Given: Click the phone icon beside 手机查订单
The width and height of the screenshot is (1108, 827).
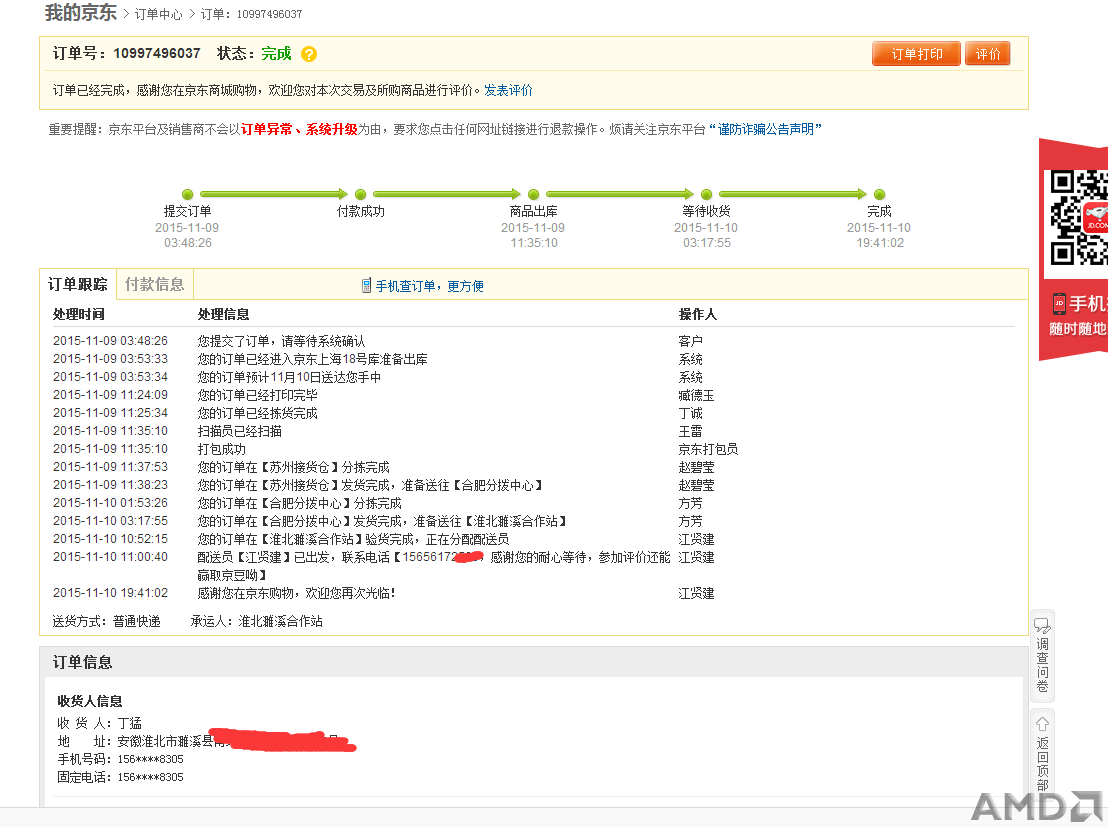Looking at the screenshot, I should point(366,286).
